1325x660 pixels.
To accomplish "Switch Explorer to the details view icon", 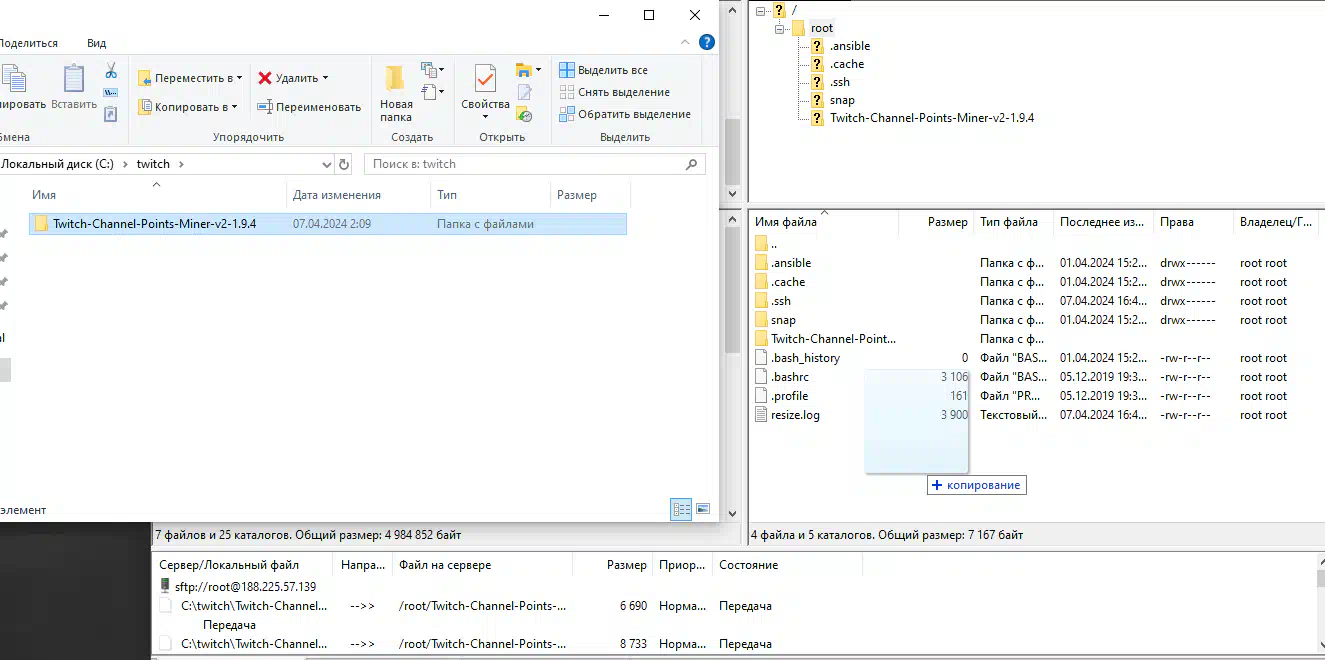I will click(x=681, y=509).
